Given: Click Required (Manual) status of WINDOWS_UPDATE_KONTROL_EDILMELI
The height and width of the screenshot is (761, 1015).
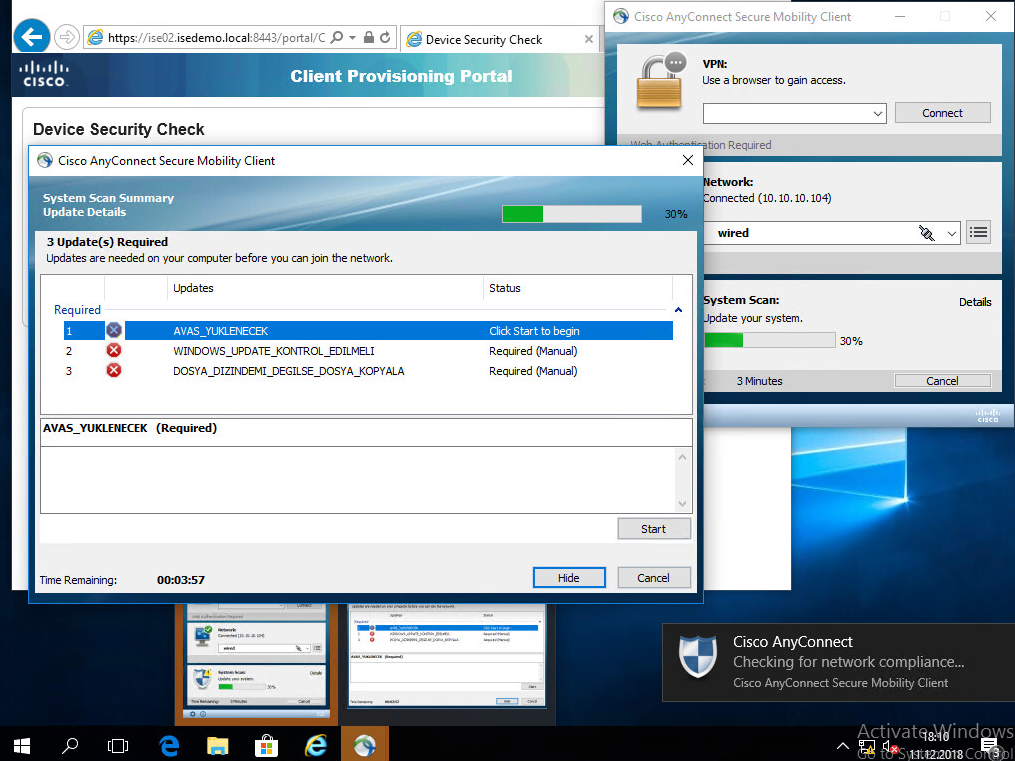Looking at the screenshot, I should [533, 351].
